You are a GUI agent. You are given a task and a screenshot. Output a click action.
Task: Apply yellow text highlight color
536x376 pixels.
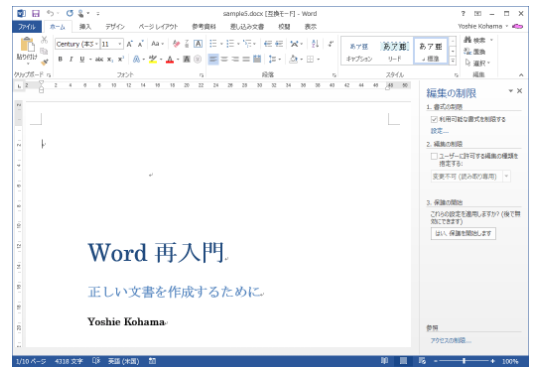pyautogui.click(x=153, y=59)
